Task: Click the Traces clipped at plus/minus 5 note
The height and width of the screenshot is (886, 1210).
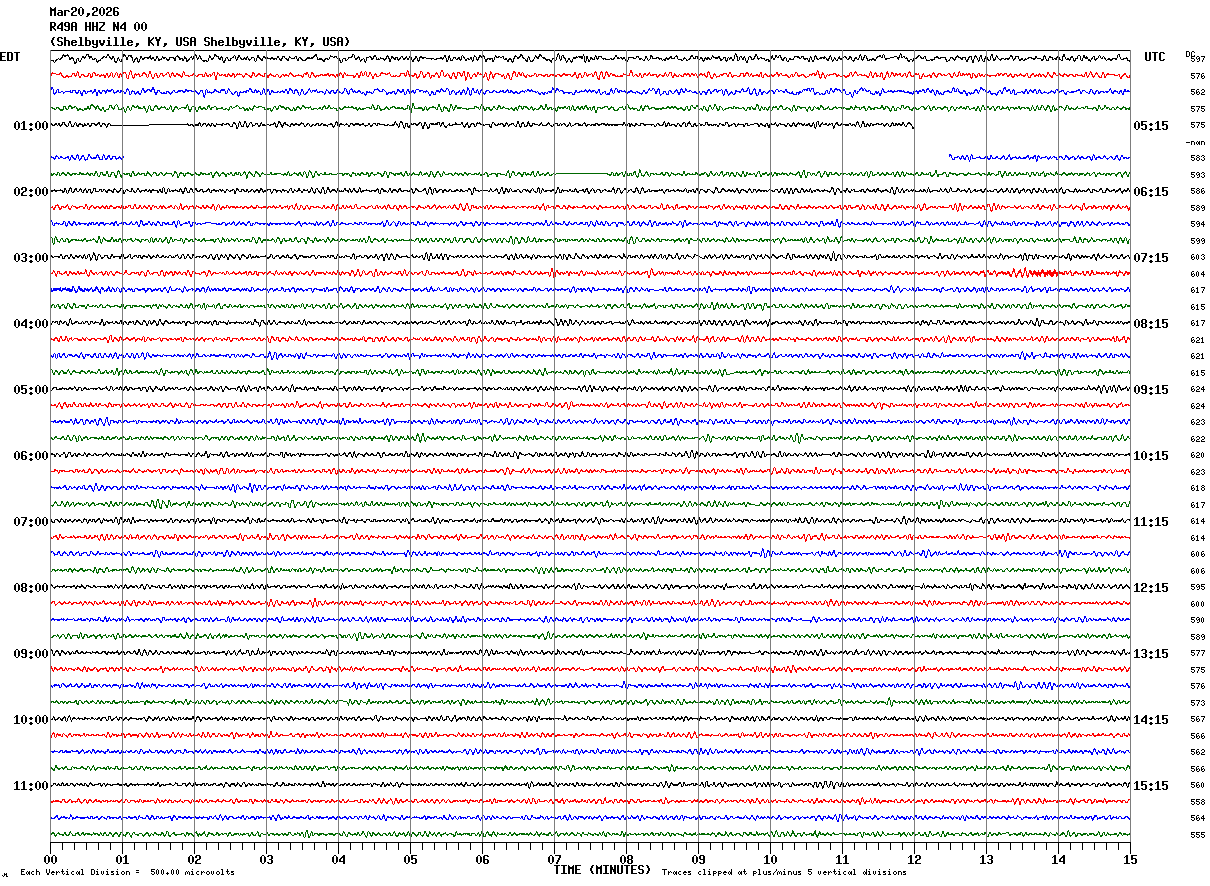Action: [784, 873]
